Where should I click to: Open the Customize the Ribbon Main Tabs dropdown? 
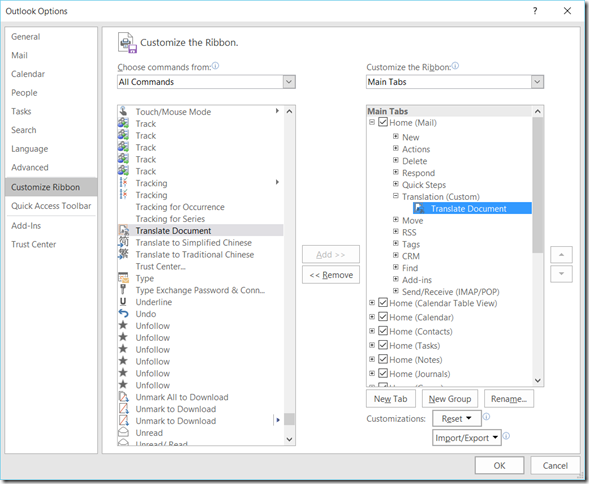pyautogui.click(x=537, y=82)
